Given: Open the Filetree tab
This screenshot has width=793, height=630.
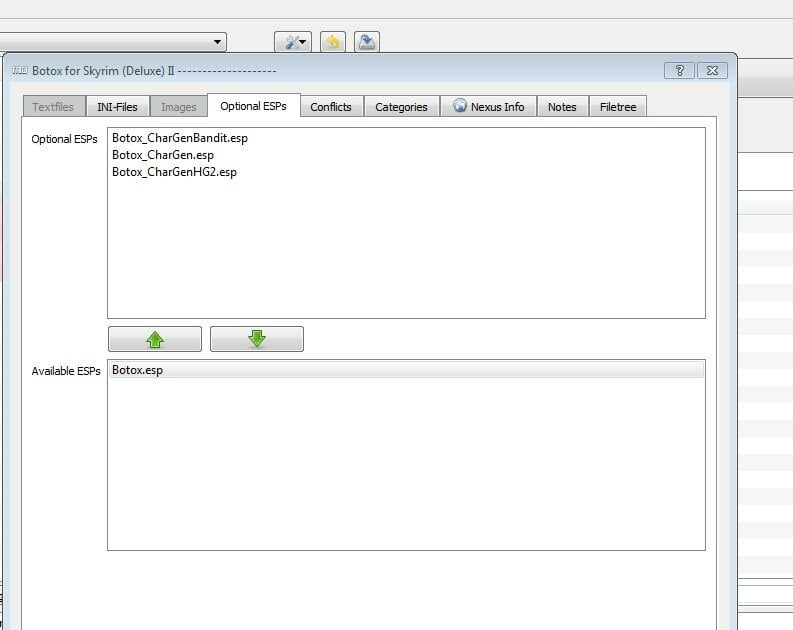Looking at the screenshot, I should pyautogui.click(x=618, y=107).
